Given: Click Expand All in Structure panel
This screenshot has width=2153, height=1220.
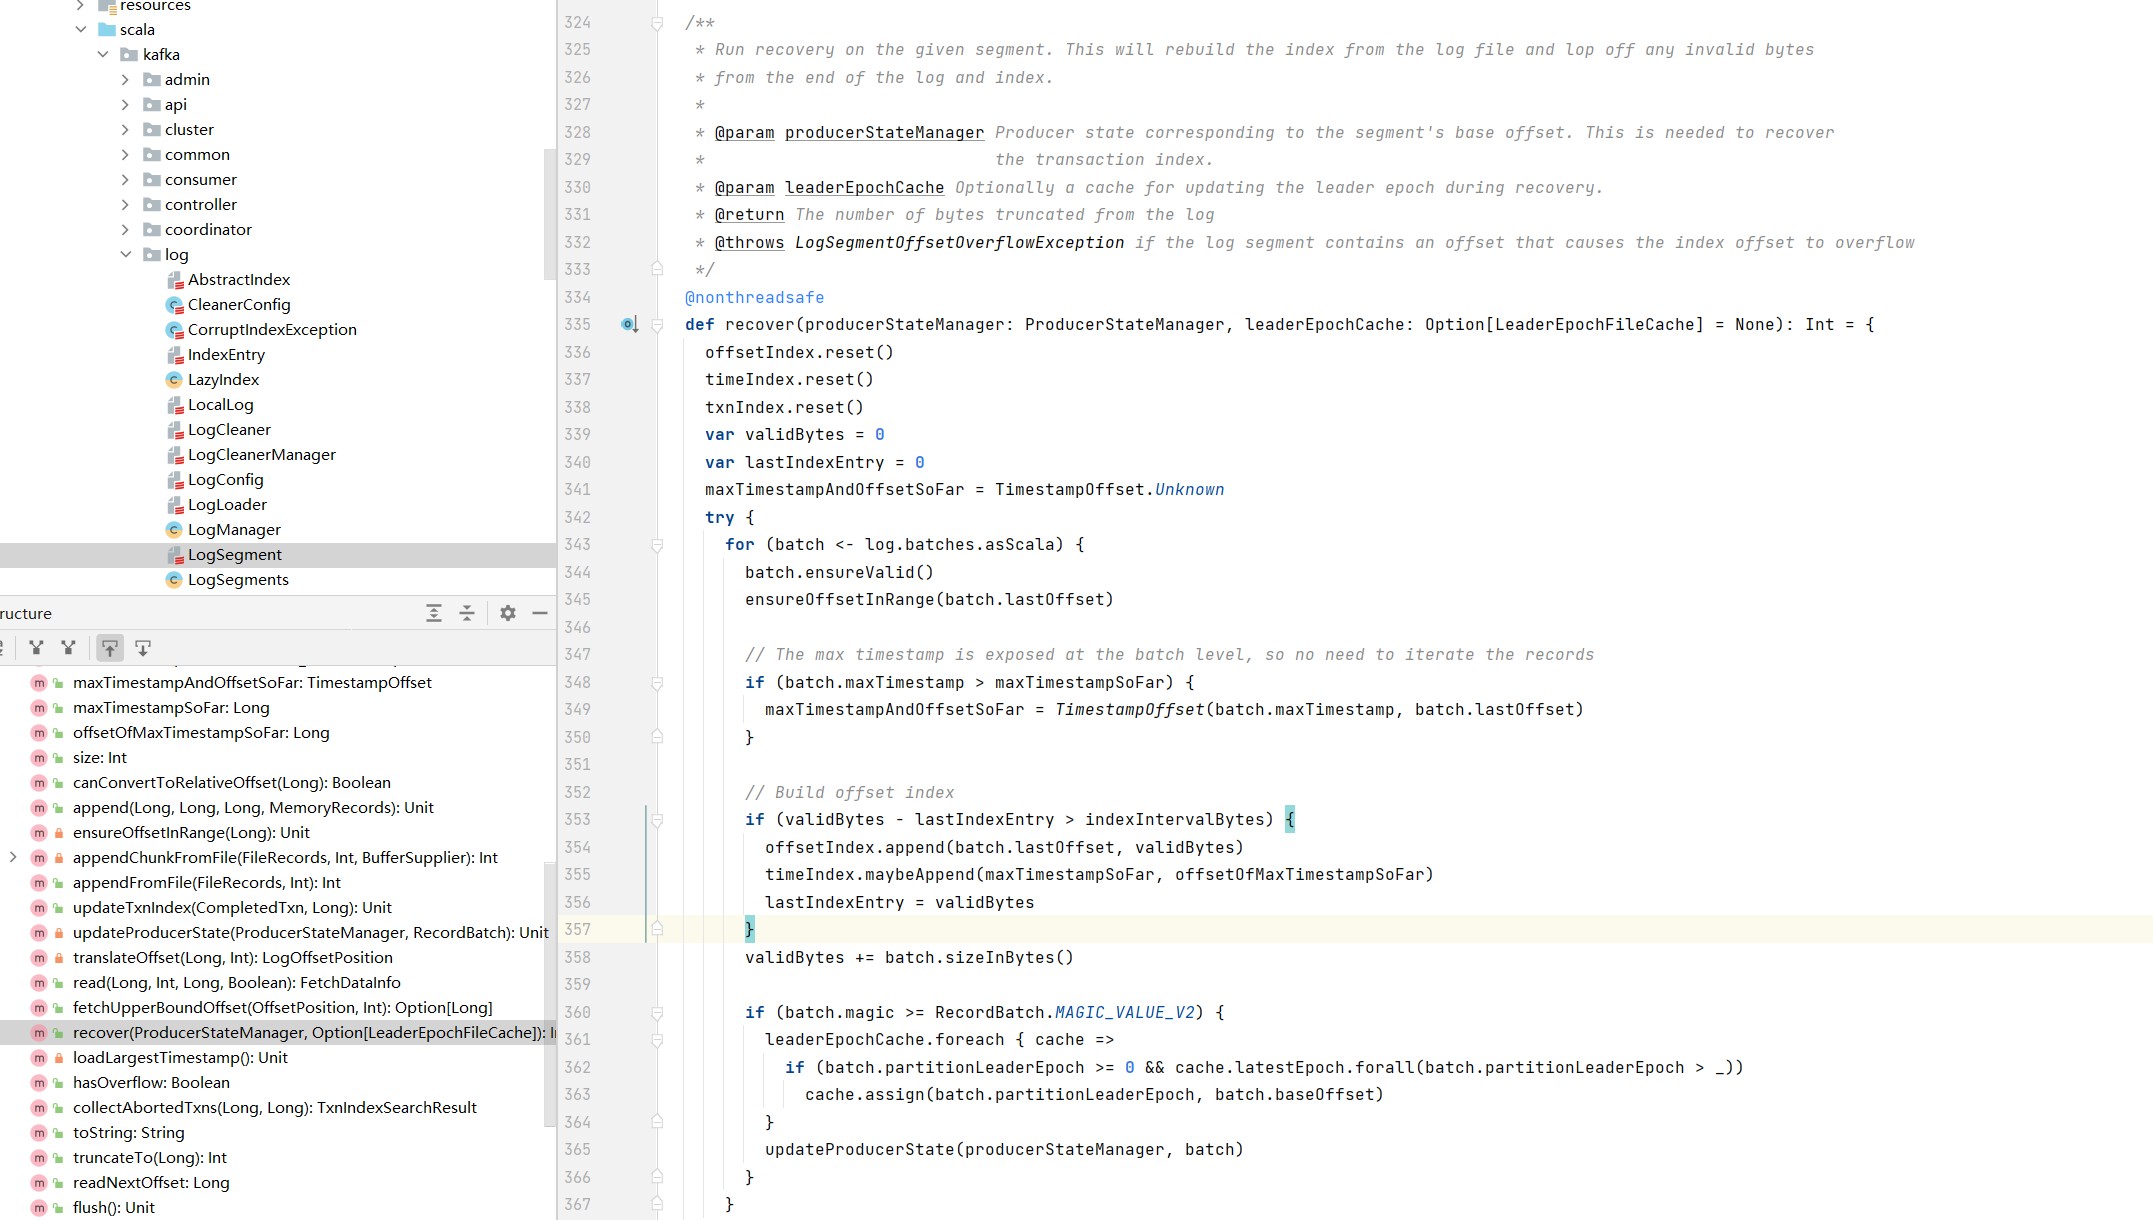Looking at the screenshot, I should [x=433, y=613].
